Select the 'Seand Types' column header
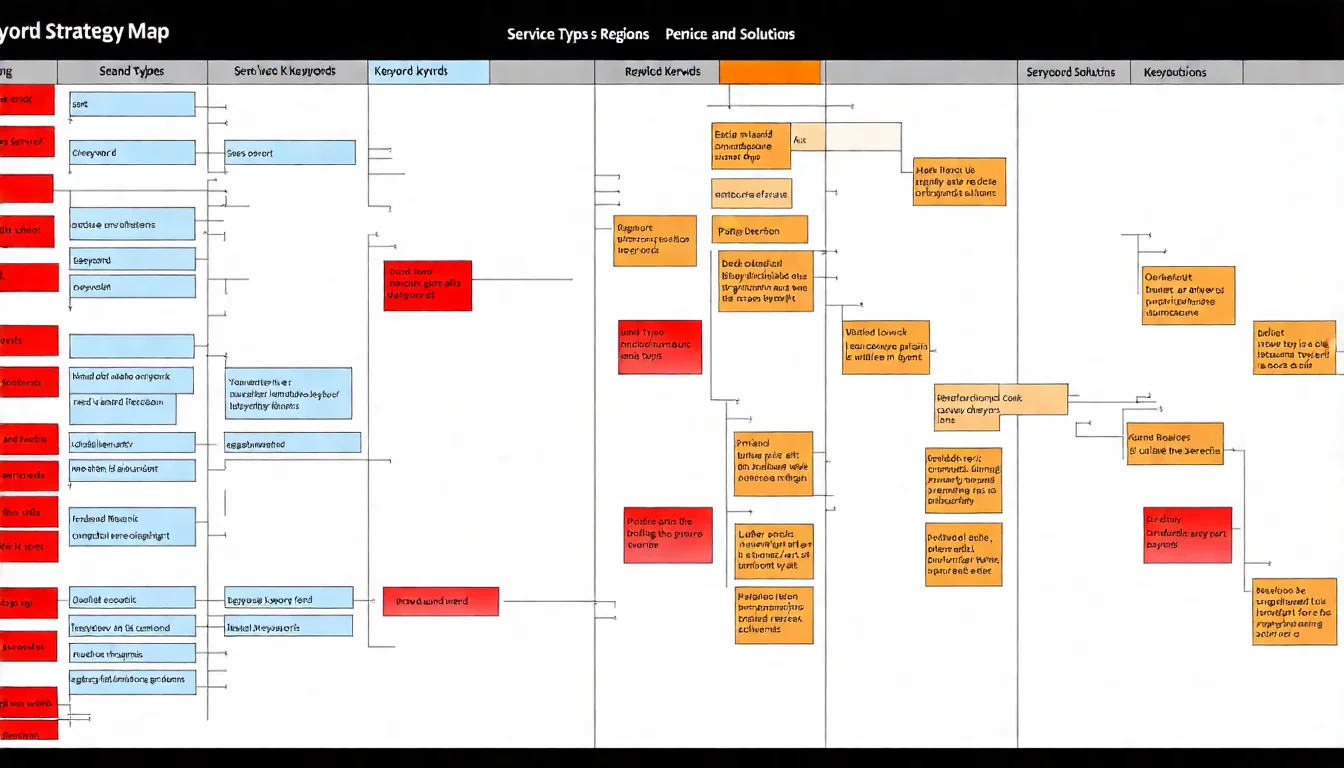Image resolution: width=1344 pixels, height=768 pixels. click(132, 72)
